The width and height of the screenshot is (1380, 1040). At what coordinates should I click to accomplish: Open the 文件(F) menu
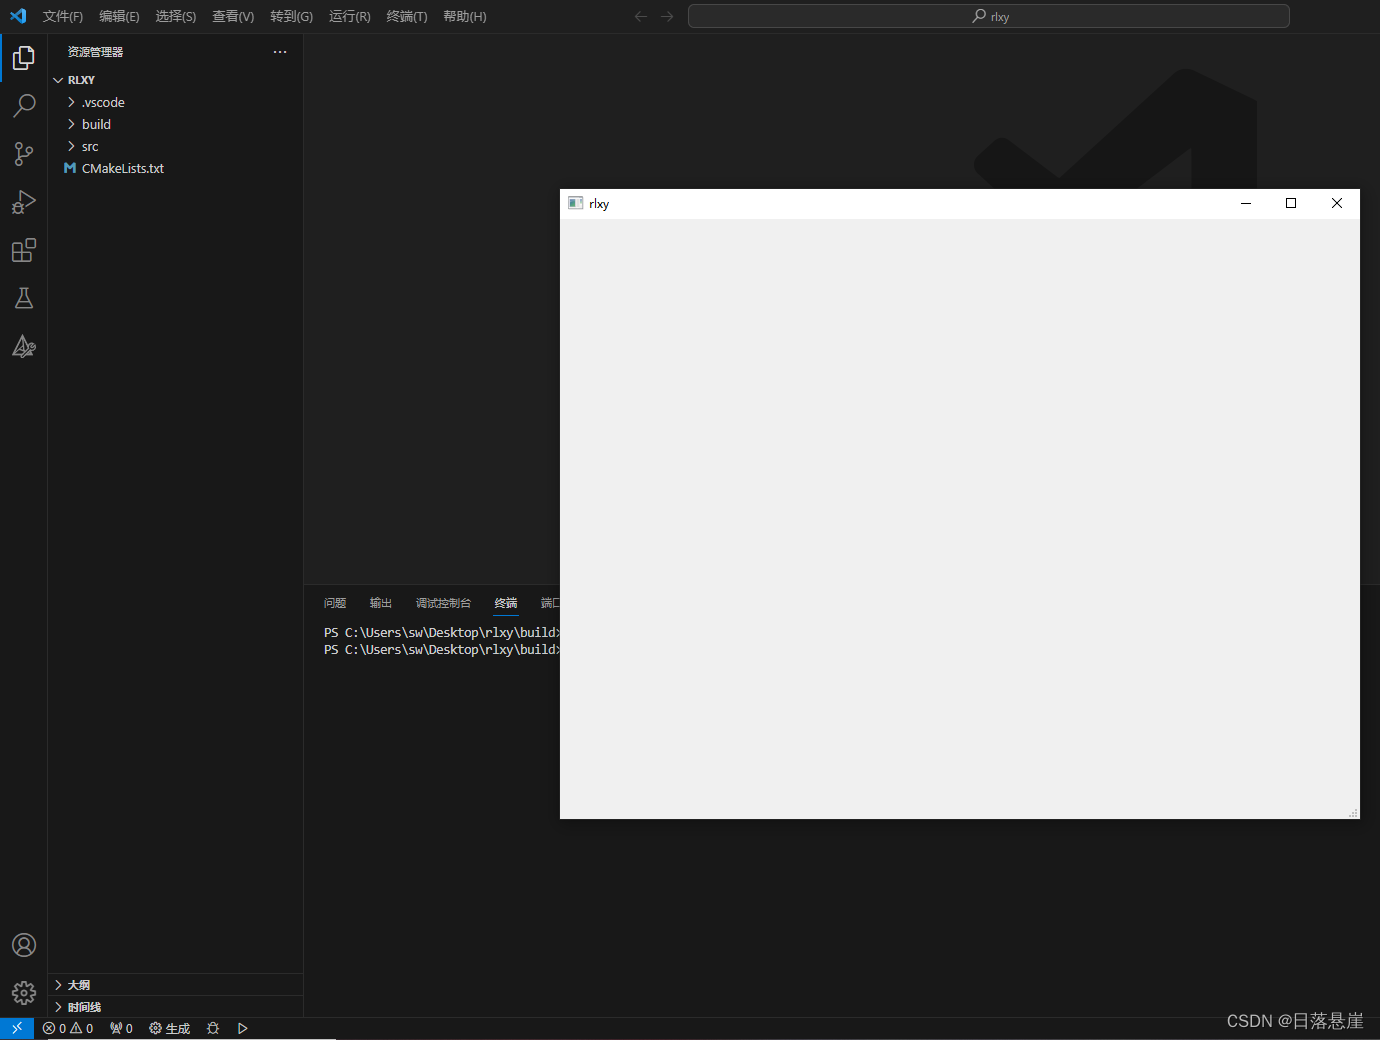click(x=63, y=16)
